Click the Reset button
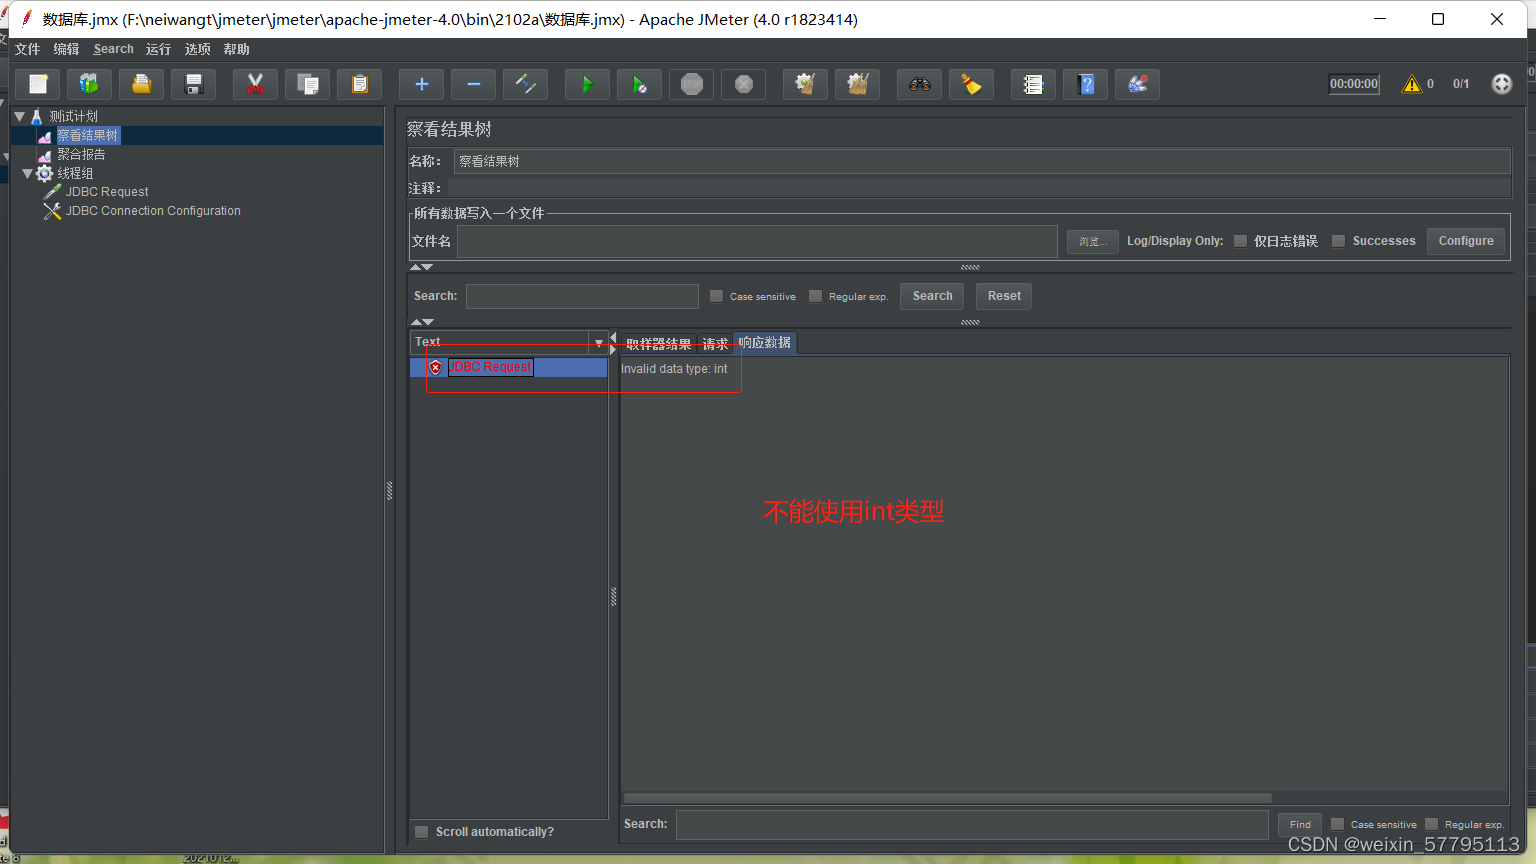Viewport: 1536px width, 864px height. tap(1004, 296)
